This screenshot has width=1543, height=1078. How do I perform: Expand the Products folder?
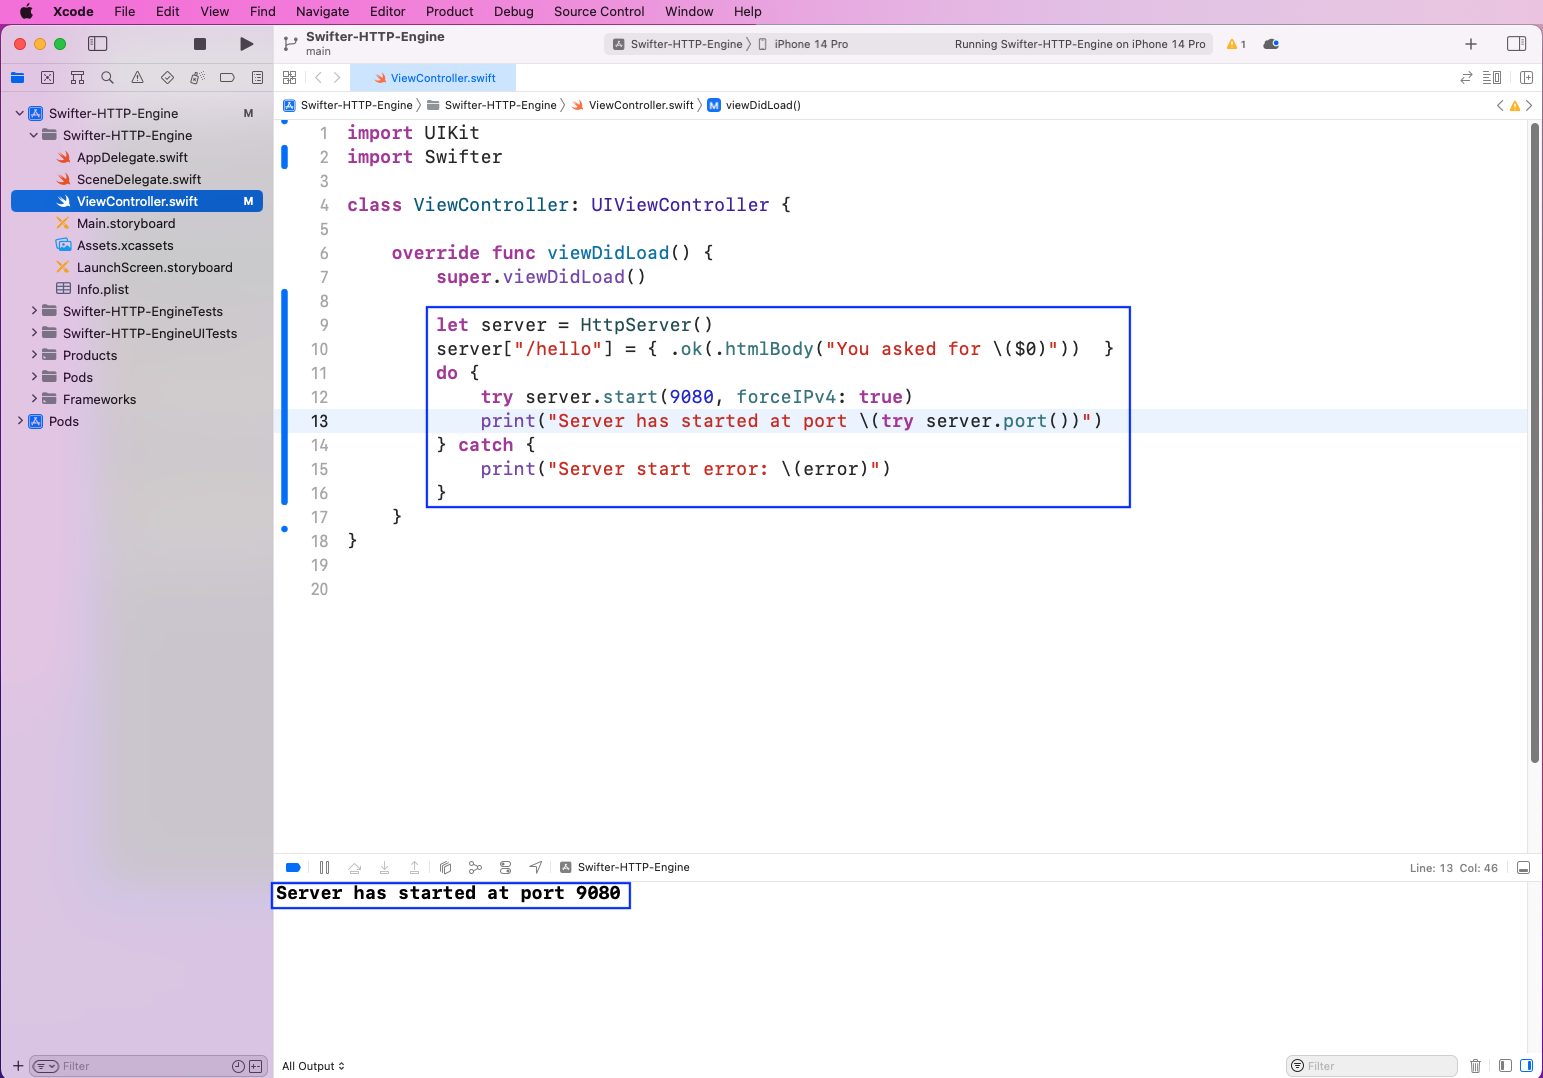coord(34,355)
